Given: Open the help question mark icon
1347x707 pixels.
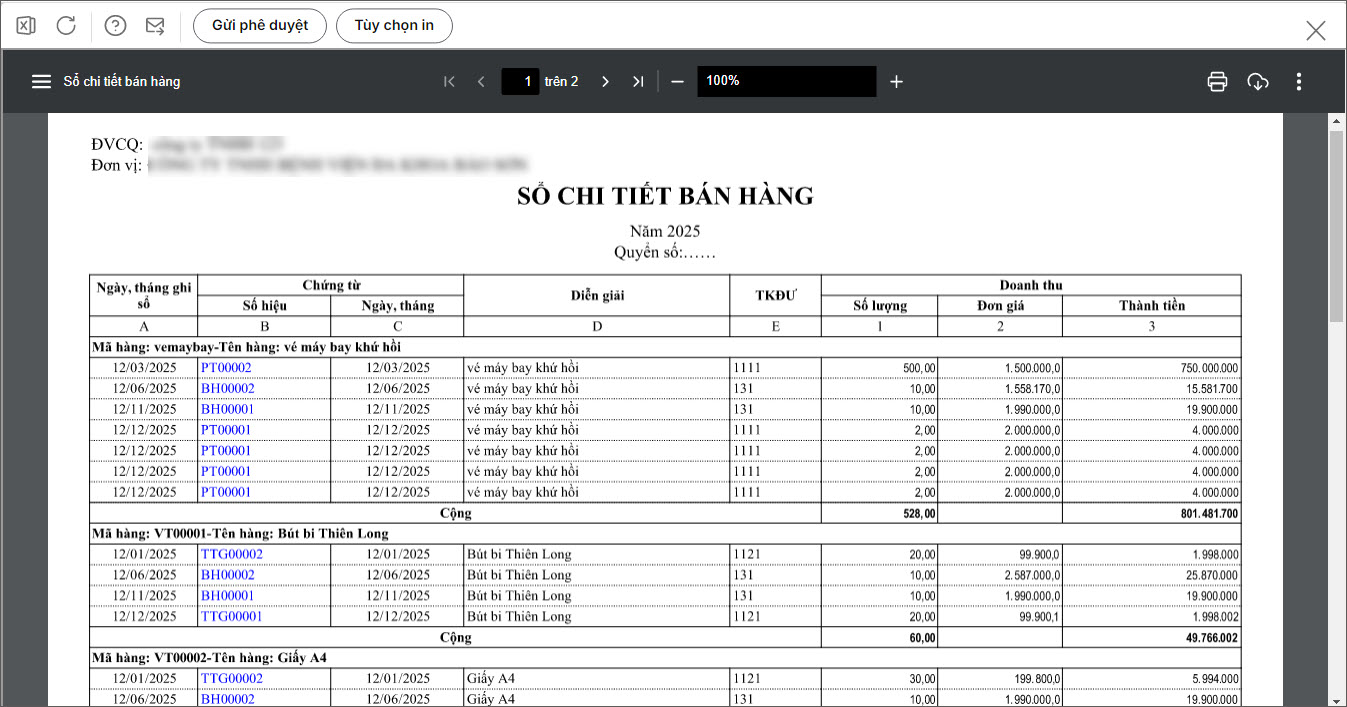Looking at the screenshot, I should pyautogui.click(x=115, y=26).
